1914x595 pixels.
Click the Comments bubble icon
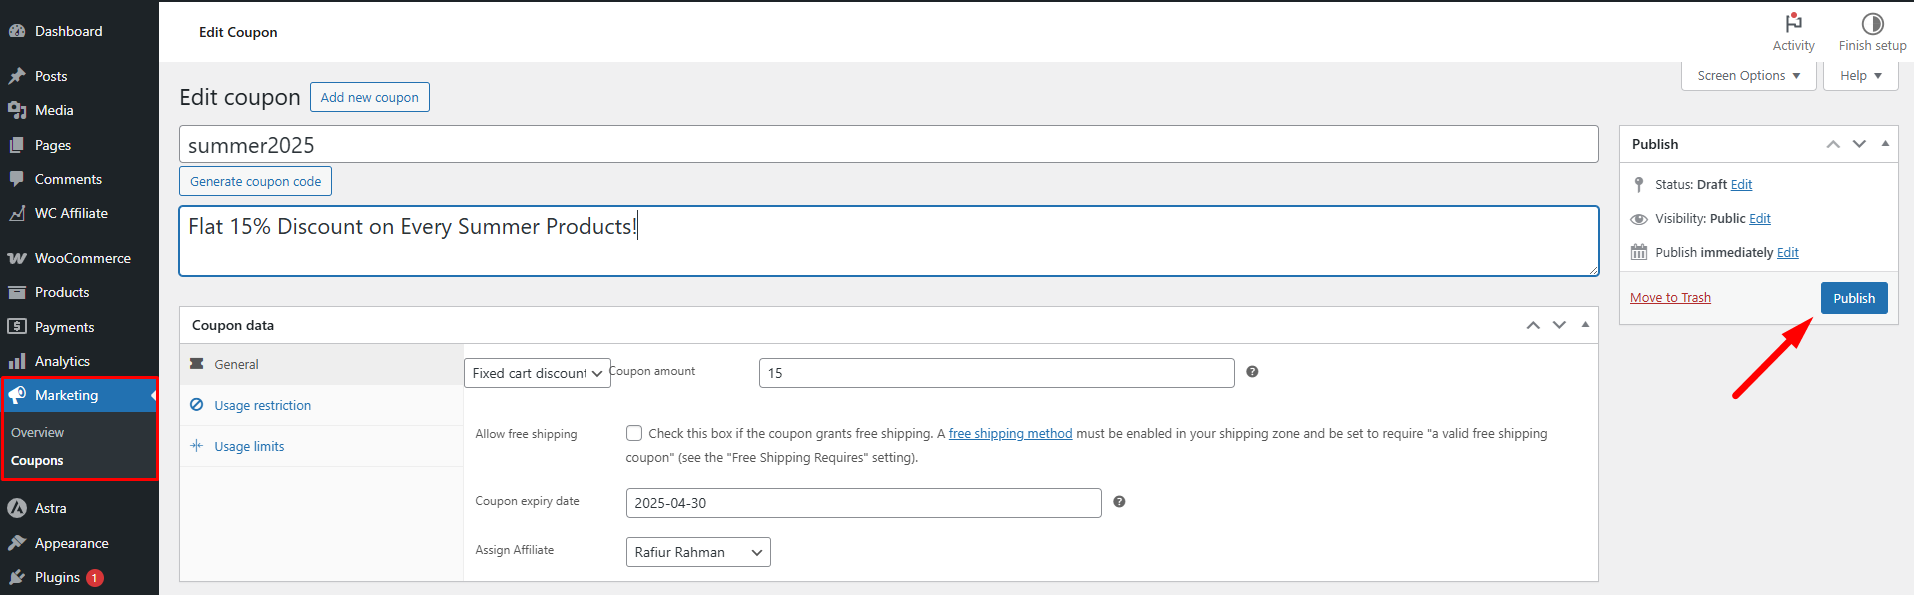[17, 179]
